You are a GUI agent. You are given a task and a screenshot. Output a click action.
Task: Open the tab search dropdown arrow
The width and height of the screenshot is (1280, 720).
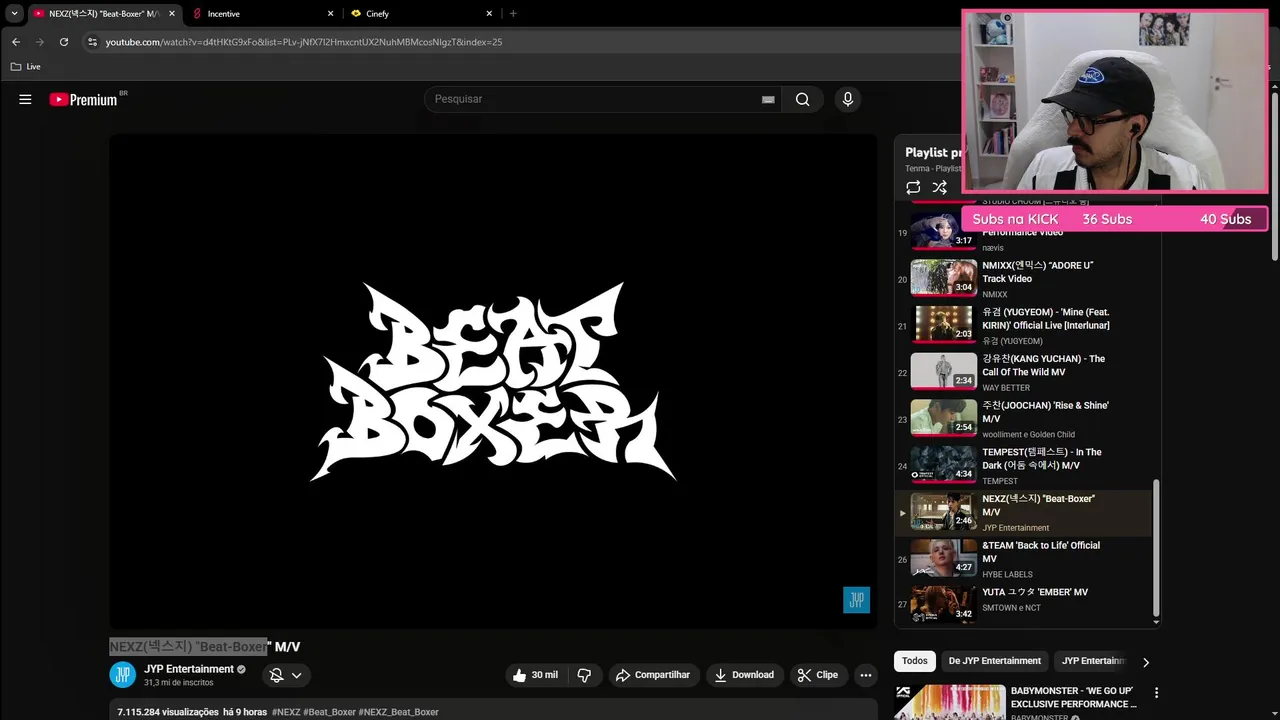coord(14,13)
